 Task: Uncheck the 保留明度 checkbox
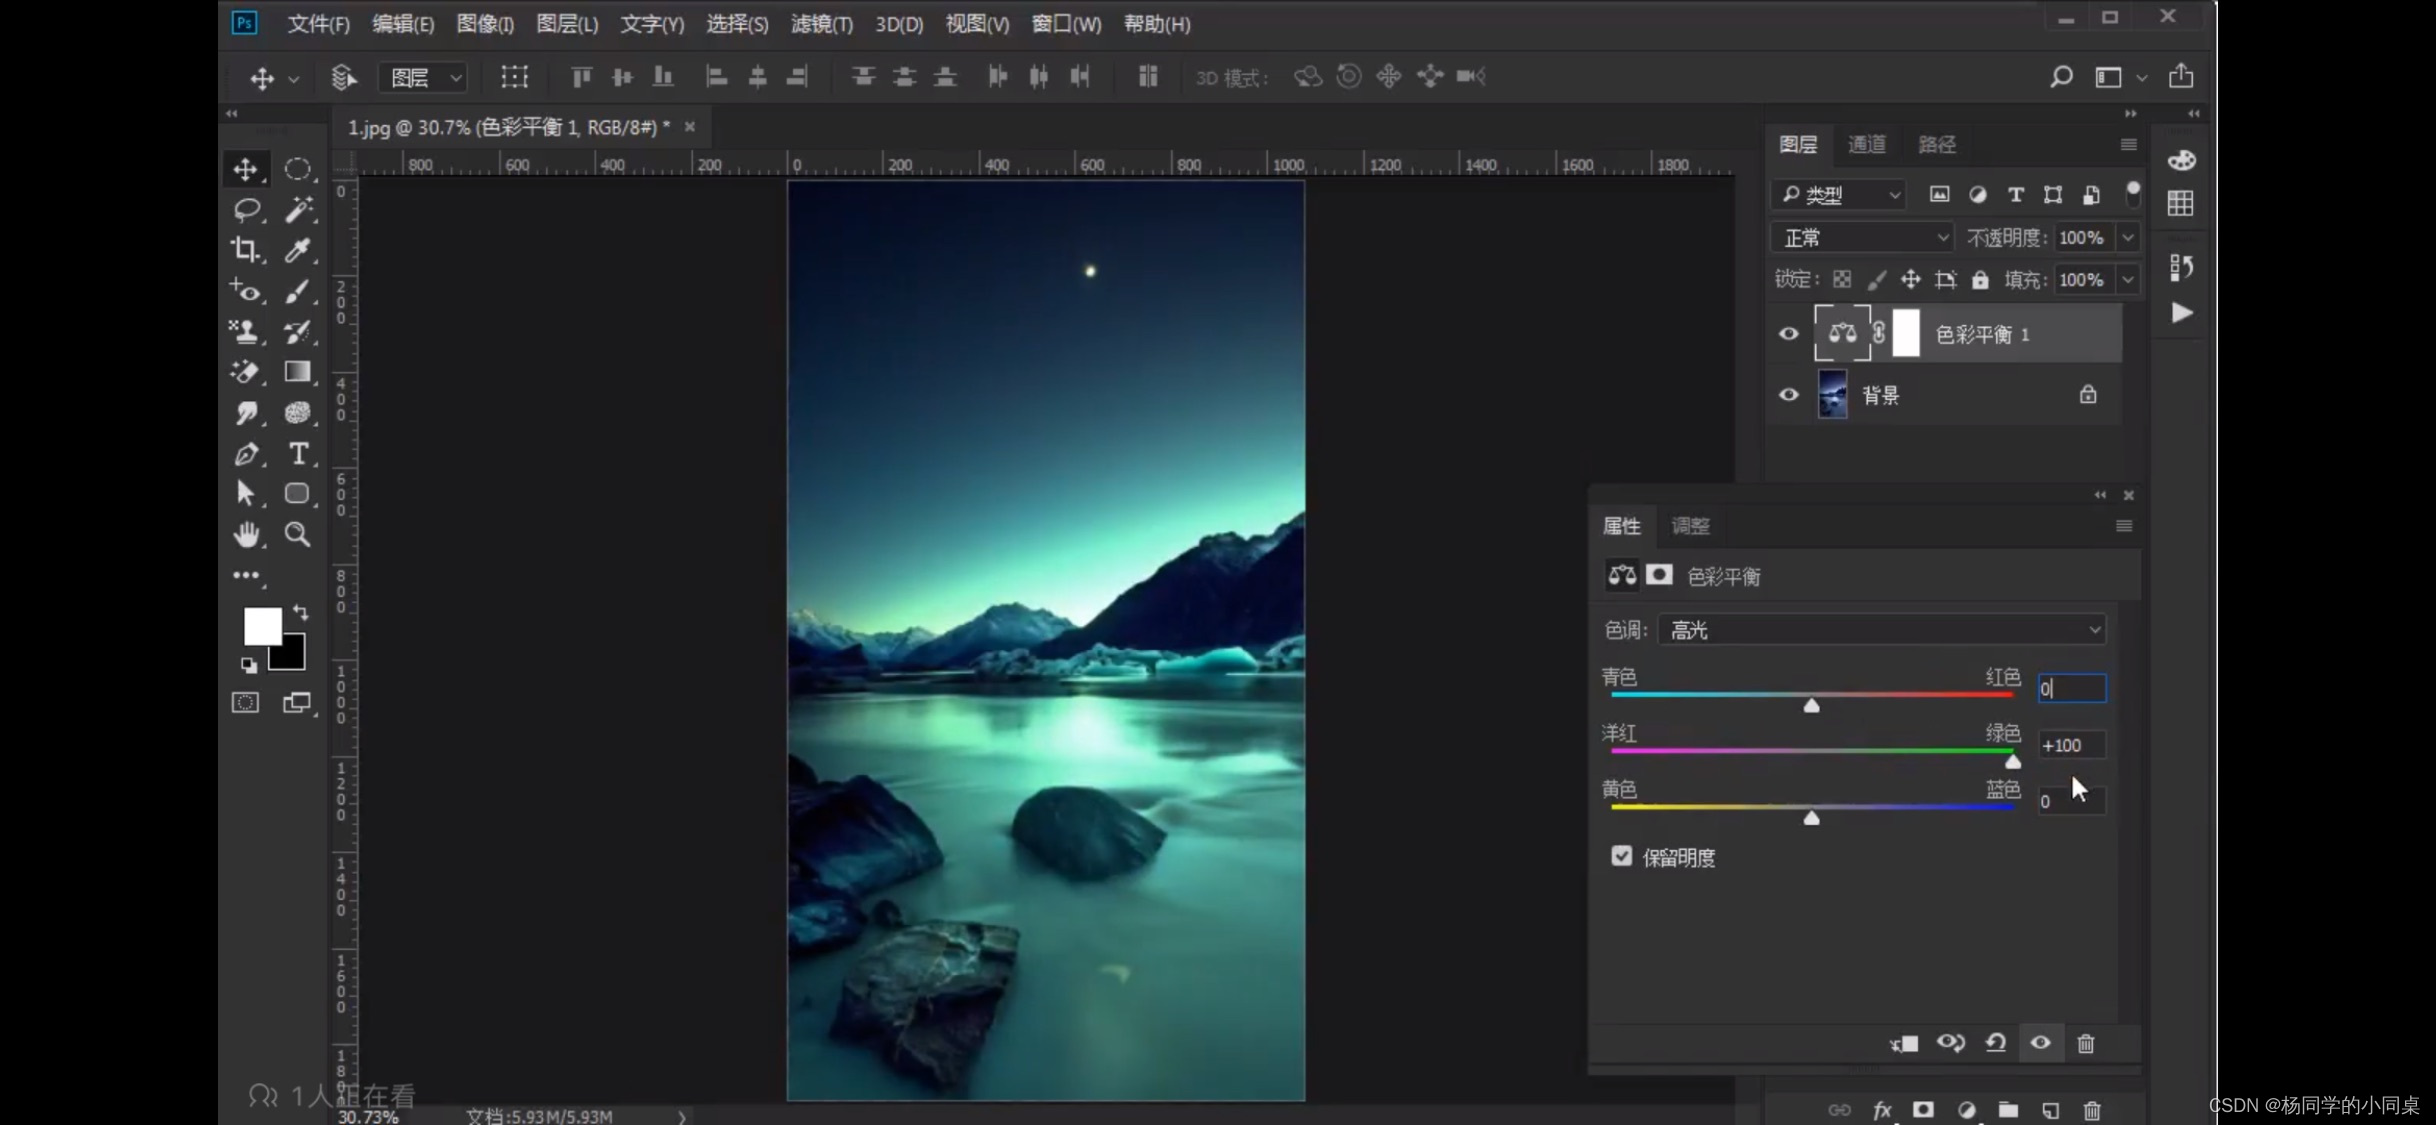pyautogui.click(x=1621, y=856)
